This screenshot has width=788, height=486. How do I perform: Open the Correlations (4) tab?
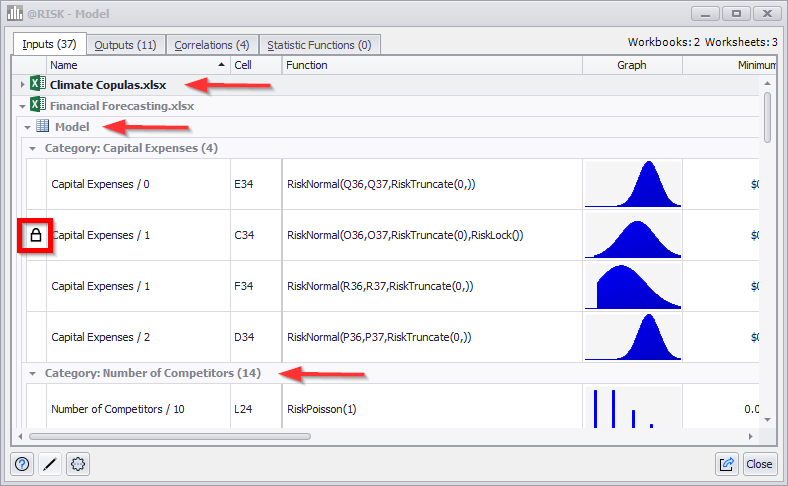[211, 45]
